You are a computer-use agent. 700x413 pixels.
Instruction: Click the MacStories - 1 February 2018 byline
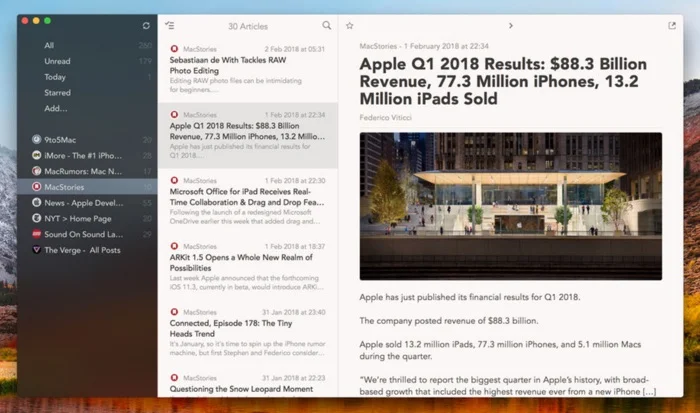[x=424, y=46]
